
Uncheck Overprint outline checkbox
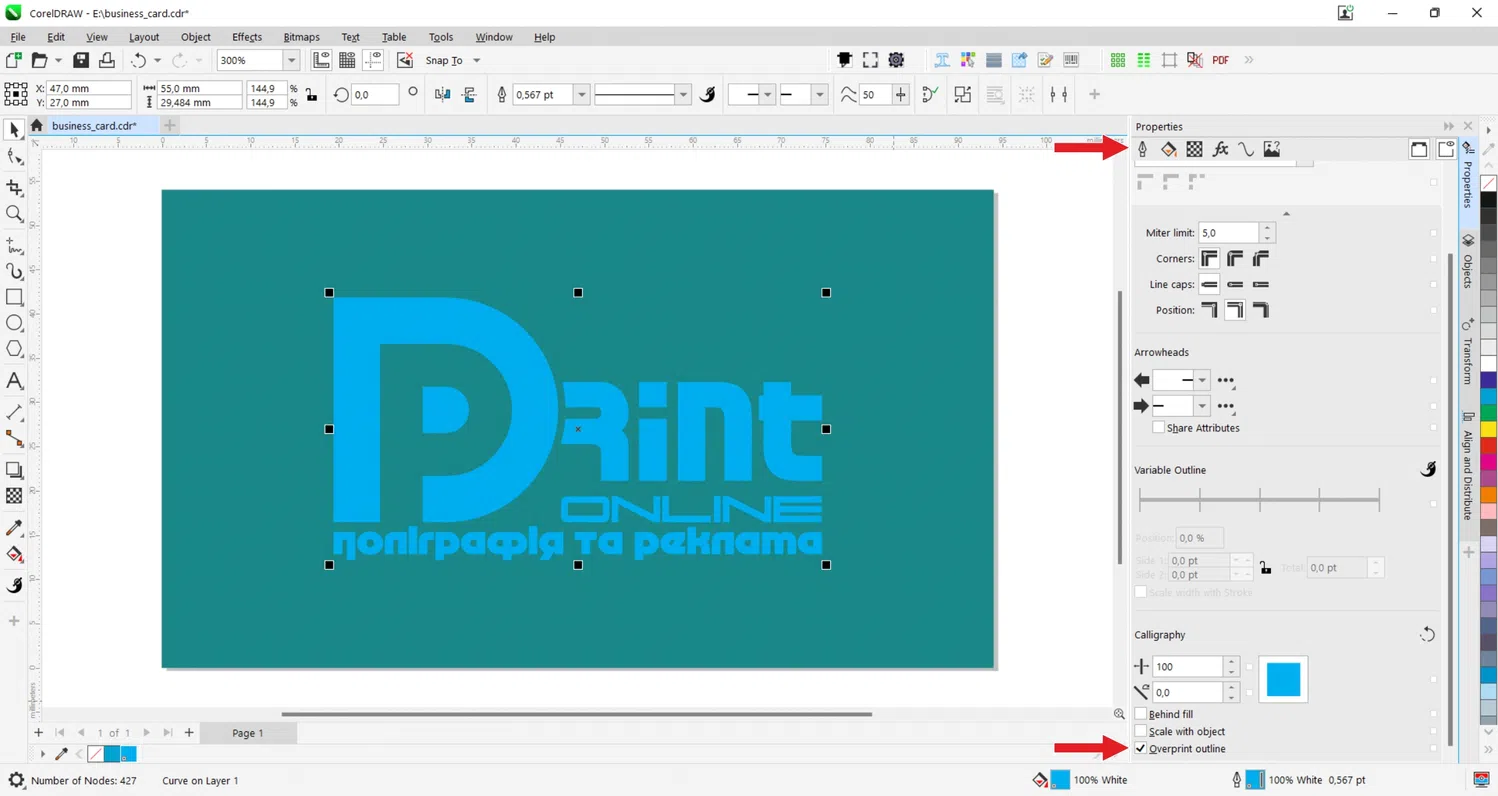pyautogui.click(x=1141, y=748)
